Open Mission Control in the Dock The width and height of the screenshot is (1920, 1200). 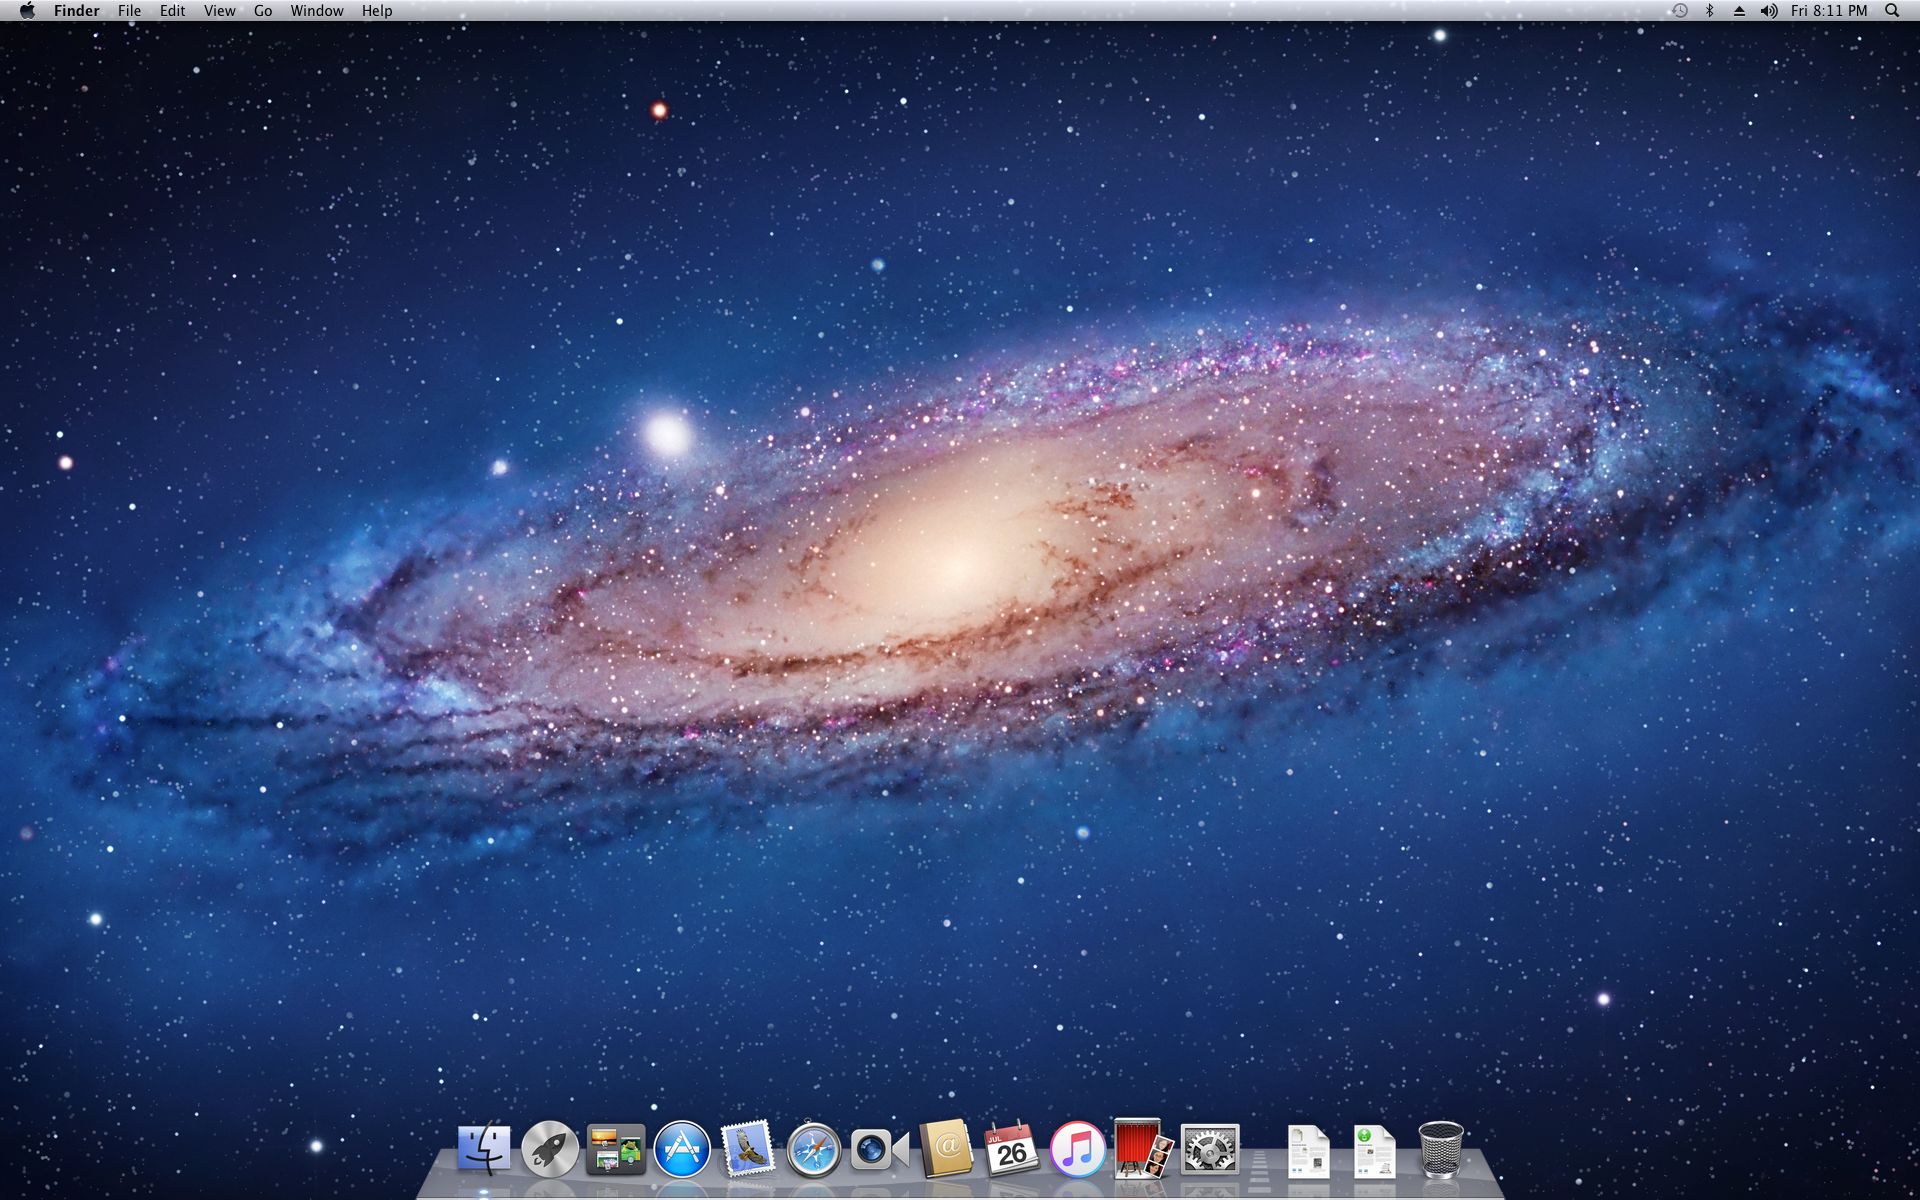click(616, 1149)
